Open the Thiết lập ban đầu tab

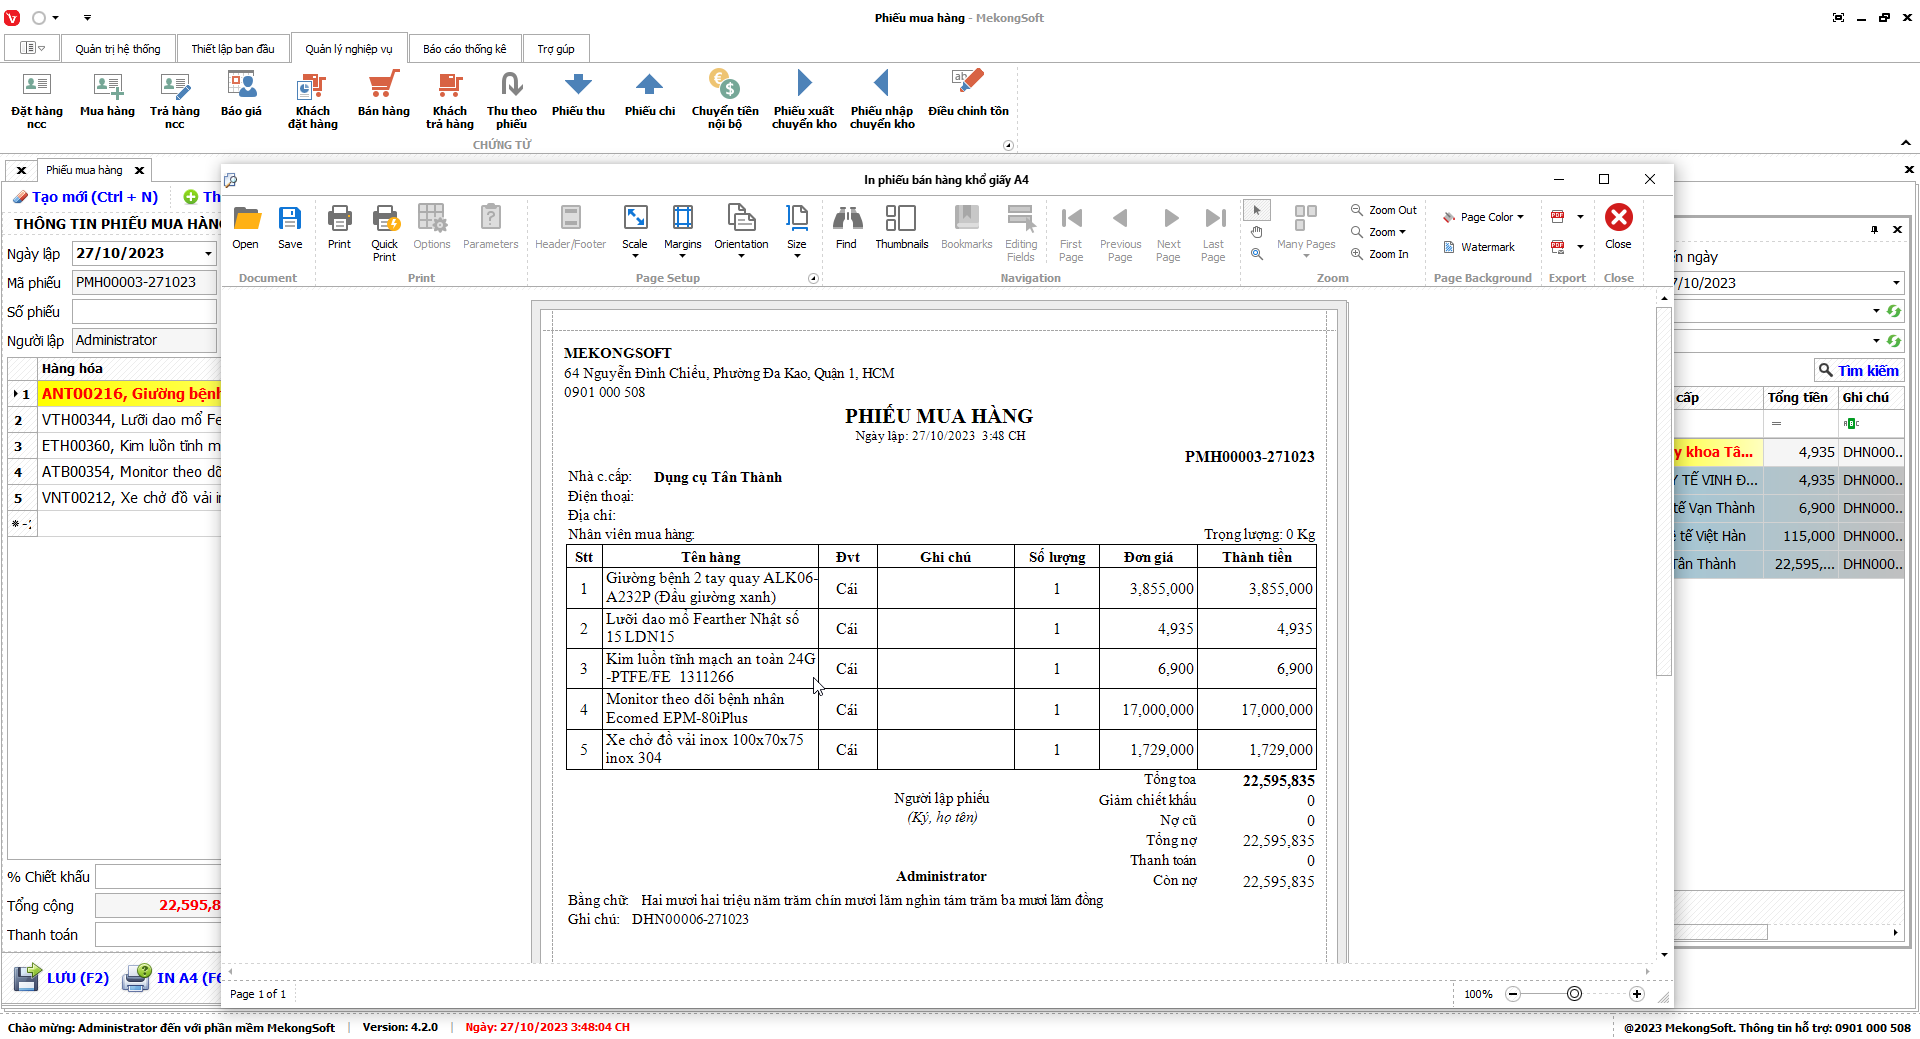click(x=233, y=49)
